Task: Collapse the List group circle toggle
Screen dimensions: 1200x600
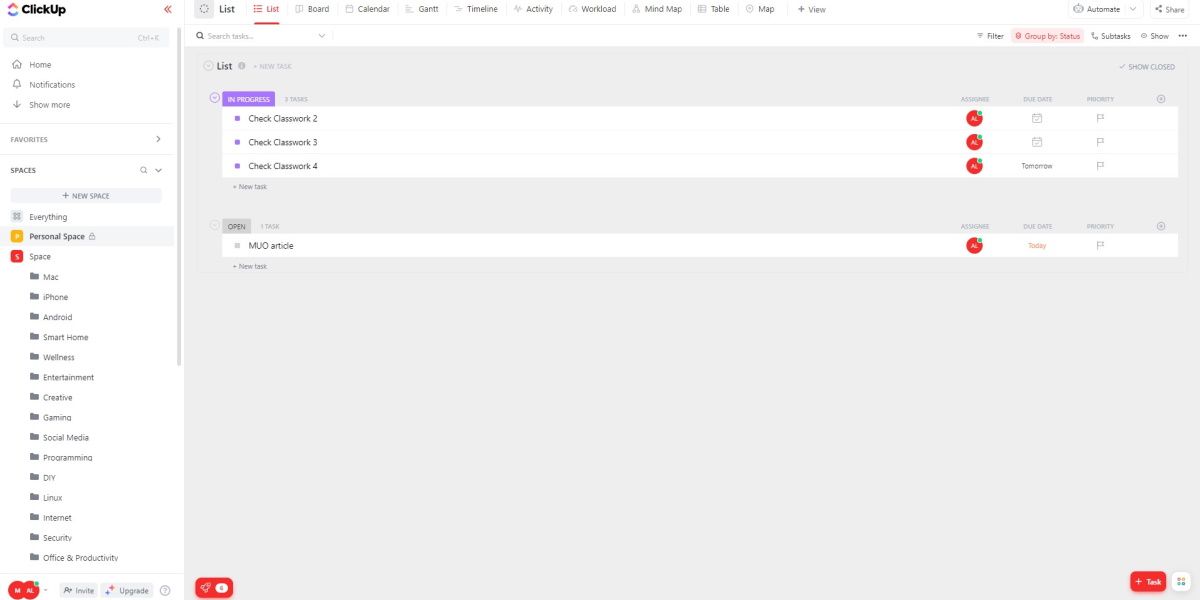Action: tap(208, 66)
